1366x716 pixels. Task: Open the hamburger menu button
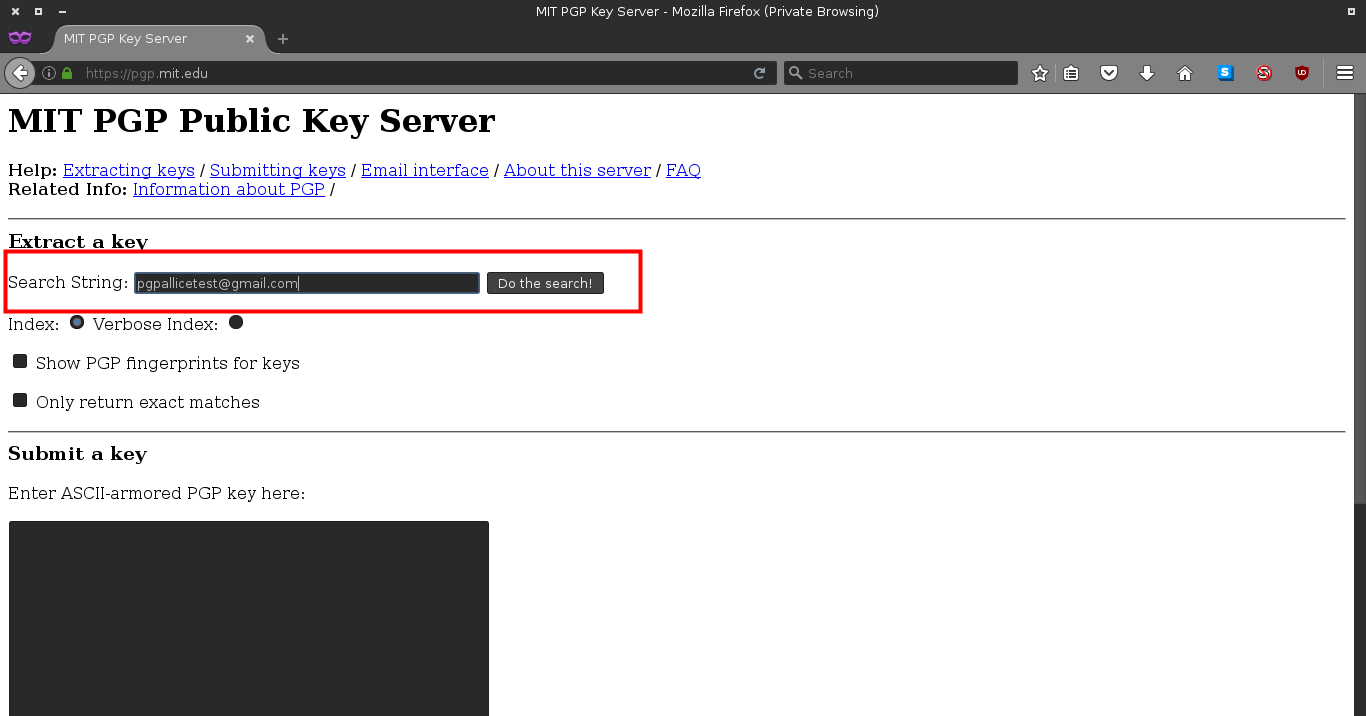coord(1345,73)
